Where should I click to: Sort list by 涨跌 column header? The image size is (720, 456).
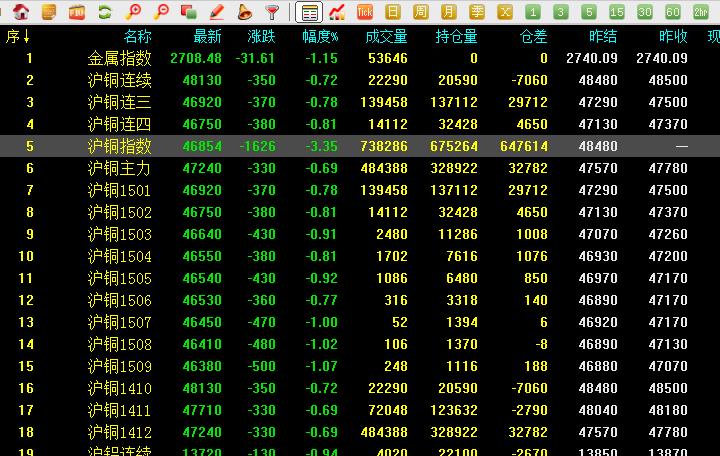click(261, 36)
